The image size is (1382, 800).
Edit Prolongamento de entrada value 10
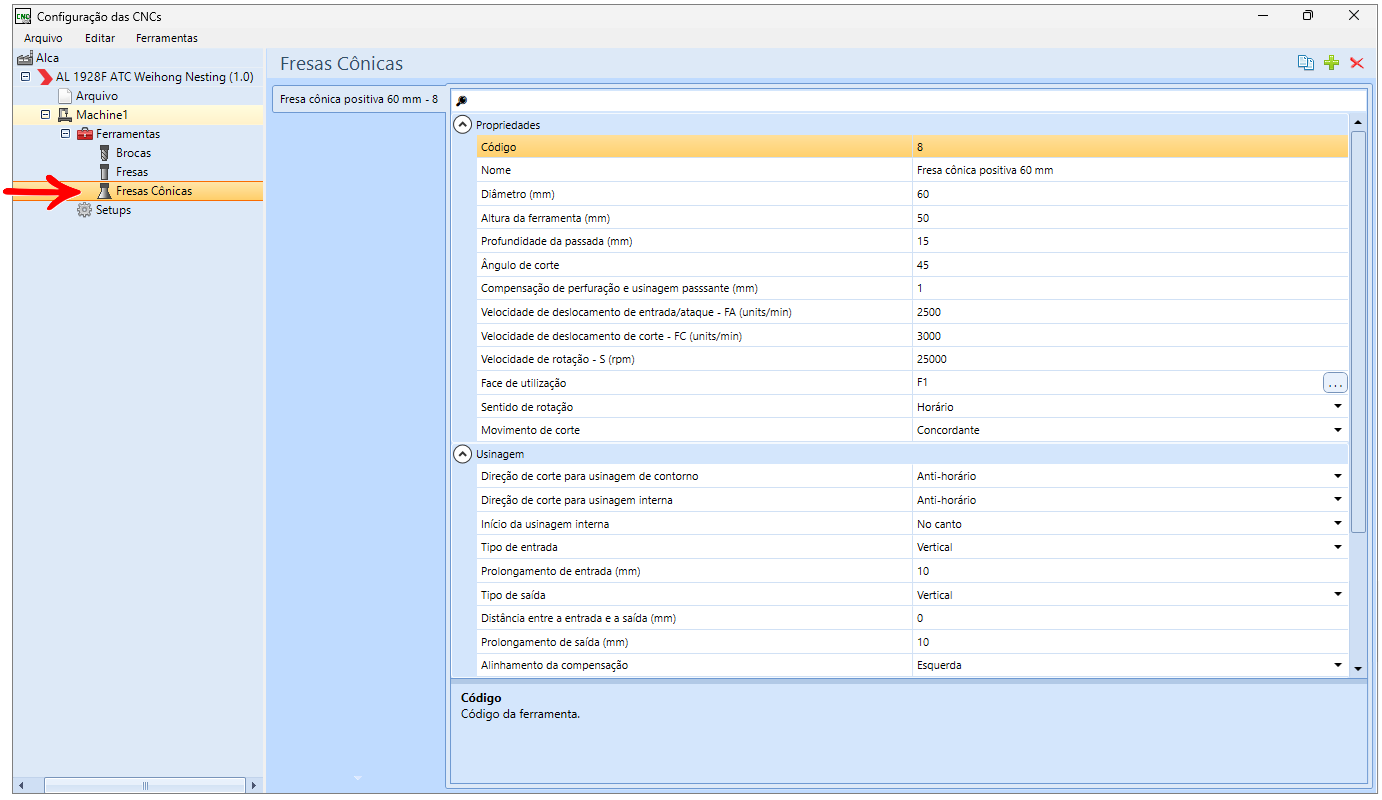[1130, 571]
